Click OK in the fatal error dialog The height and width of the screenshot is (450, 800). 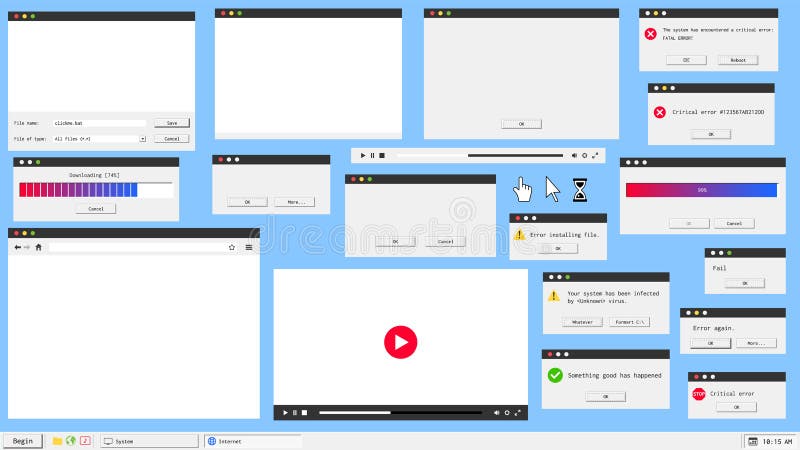coord(686,60)
